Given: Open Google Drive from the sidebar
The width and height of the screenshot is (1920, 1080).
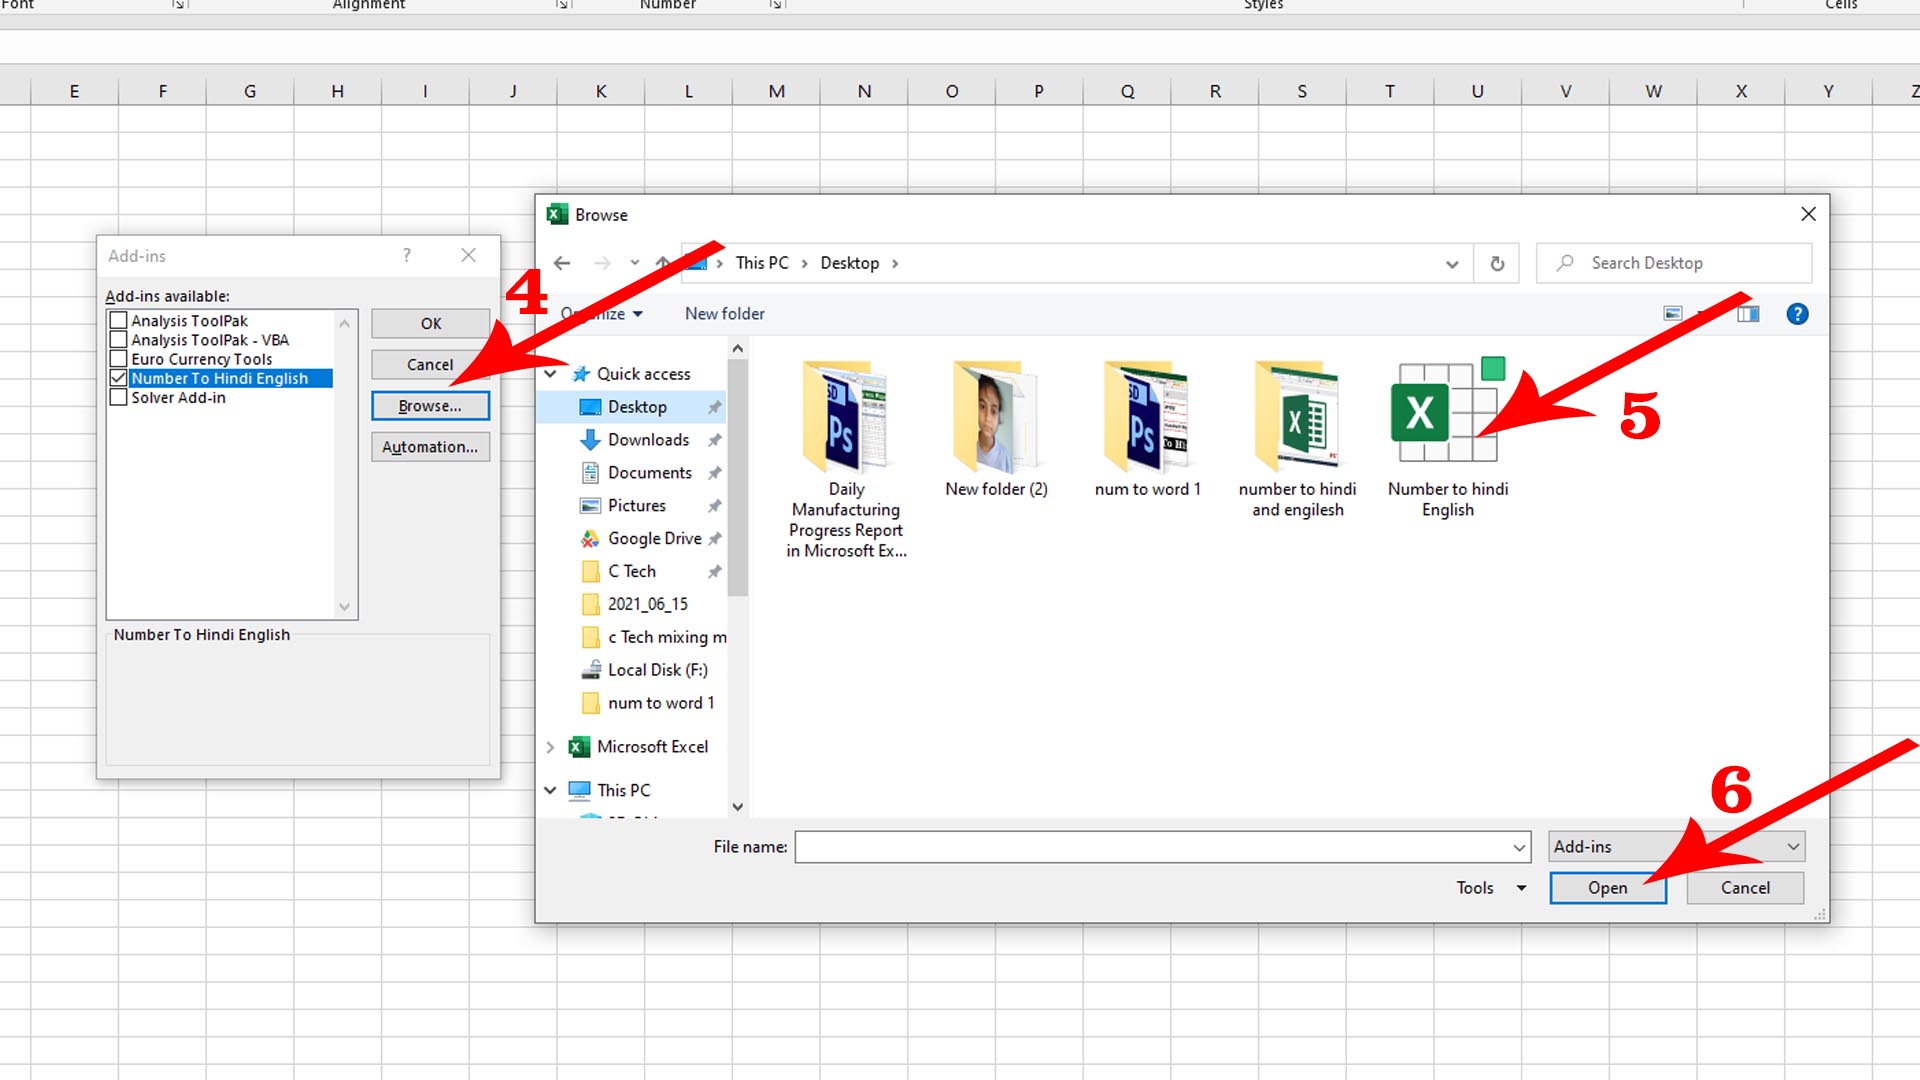Looking at the screenshot, I should pyautogui.click(x=652, y=538).
